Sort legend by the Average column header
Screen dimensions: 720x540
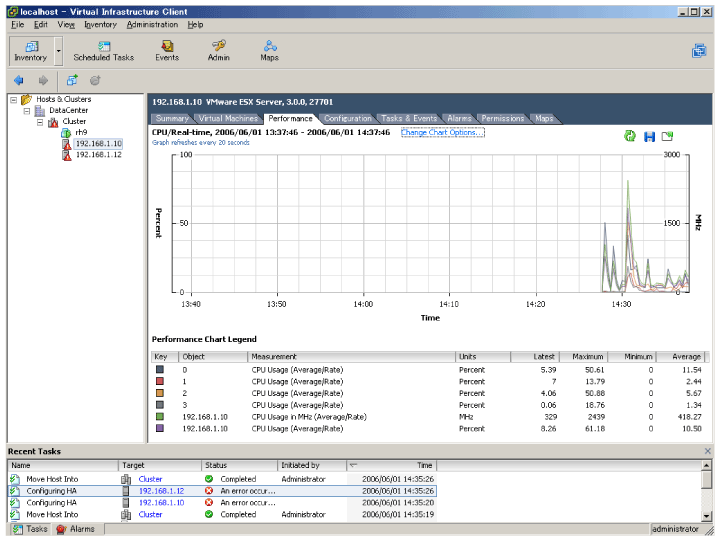pos(681,357)
